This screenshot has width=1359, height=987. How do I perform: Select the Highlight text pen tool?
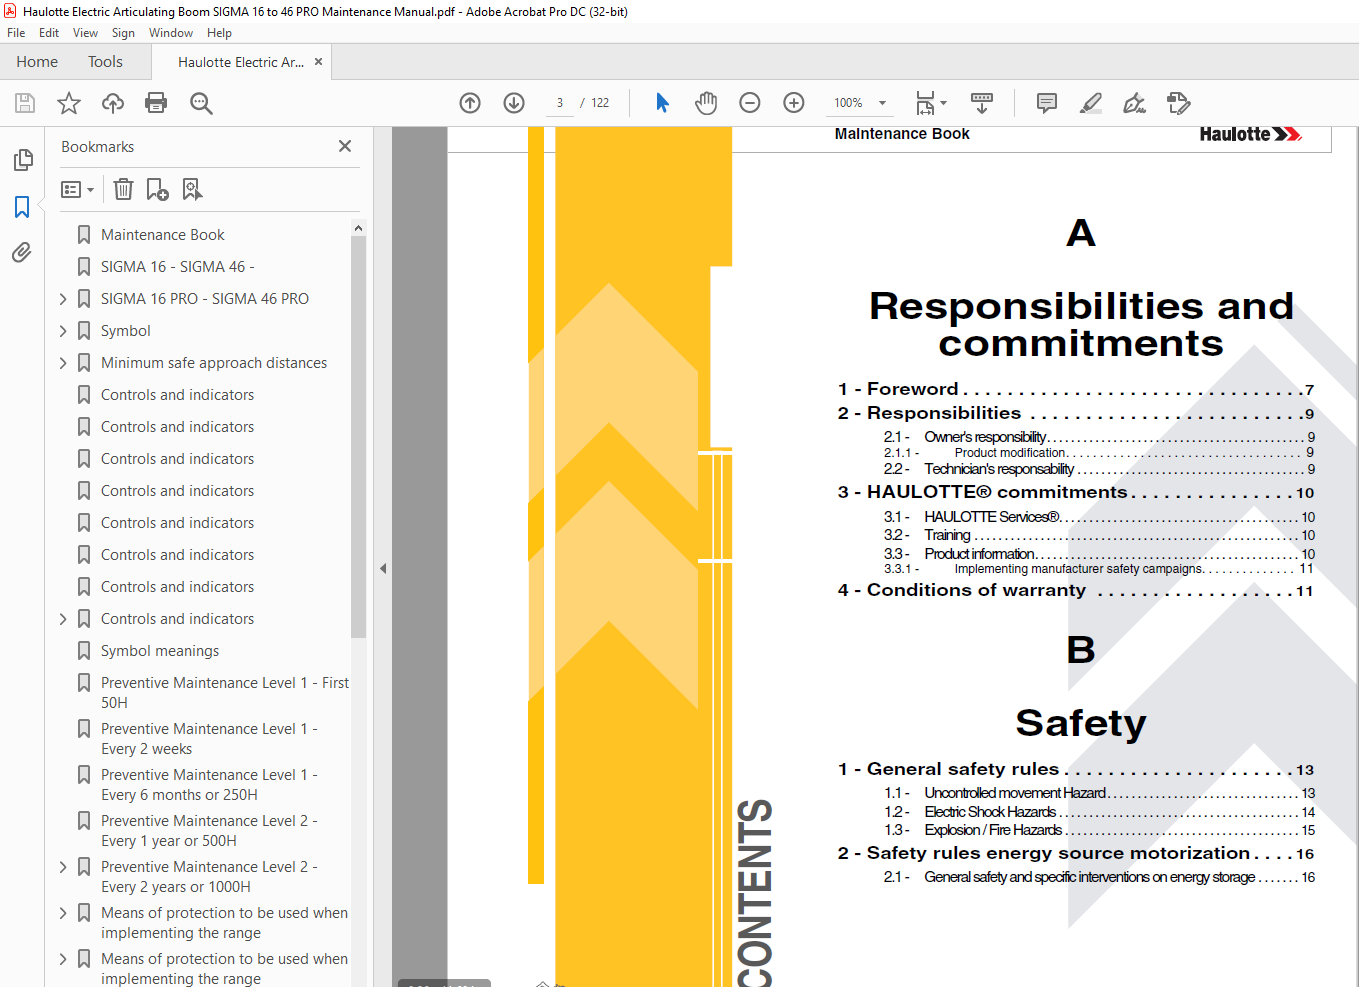pyautogui.click(x=1091, y=103)
